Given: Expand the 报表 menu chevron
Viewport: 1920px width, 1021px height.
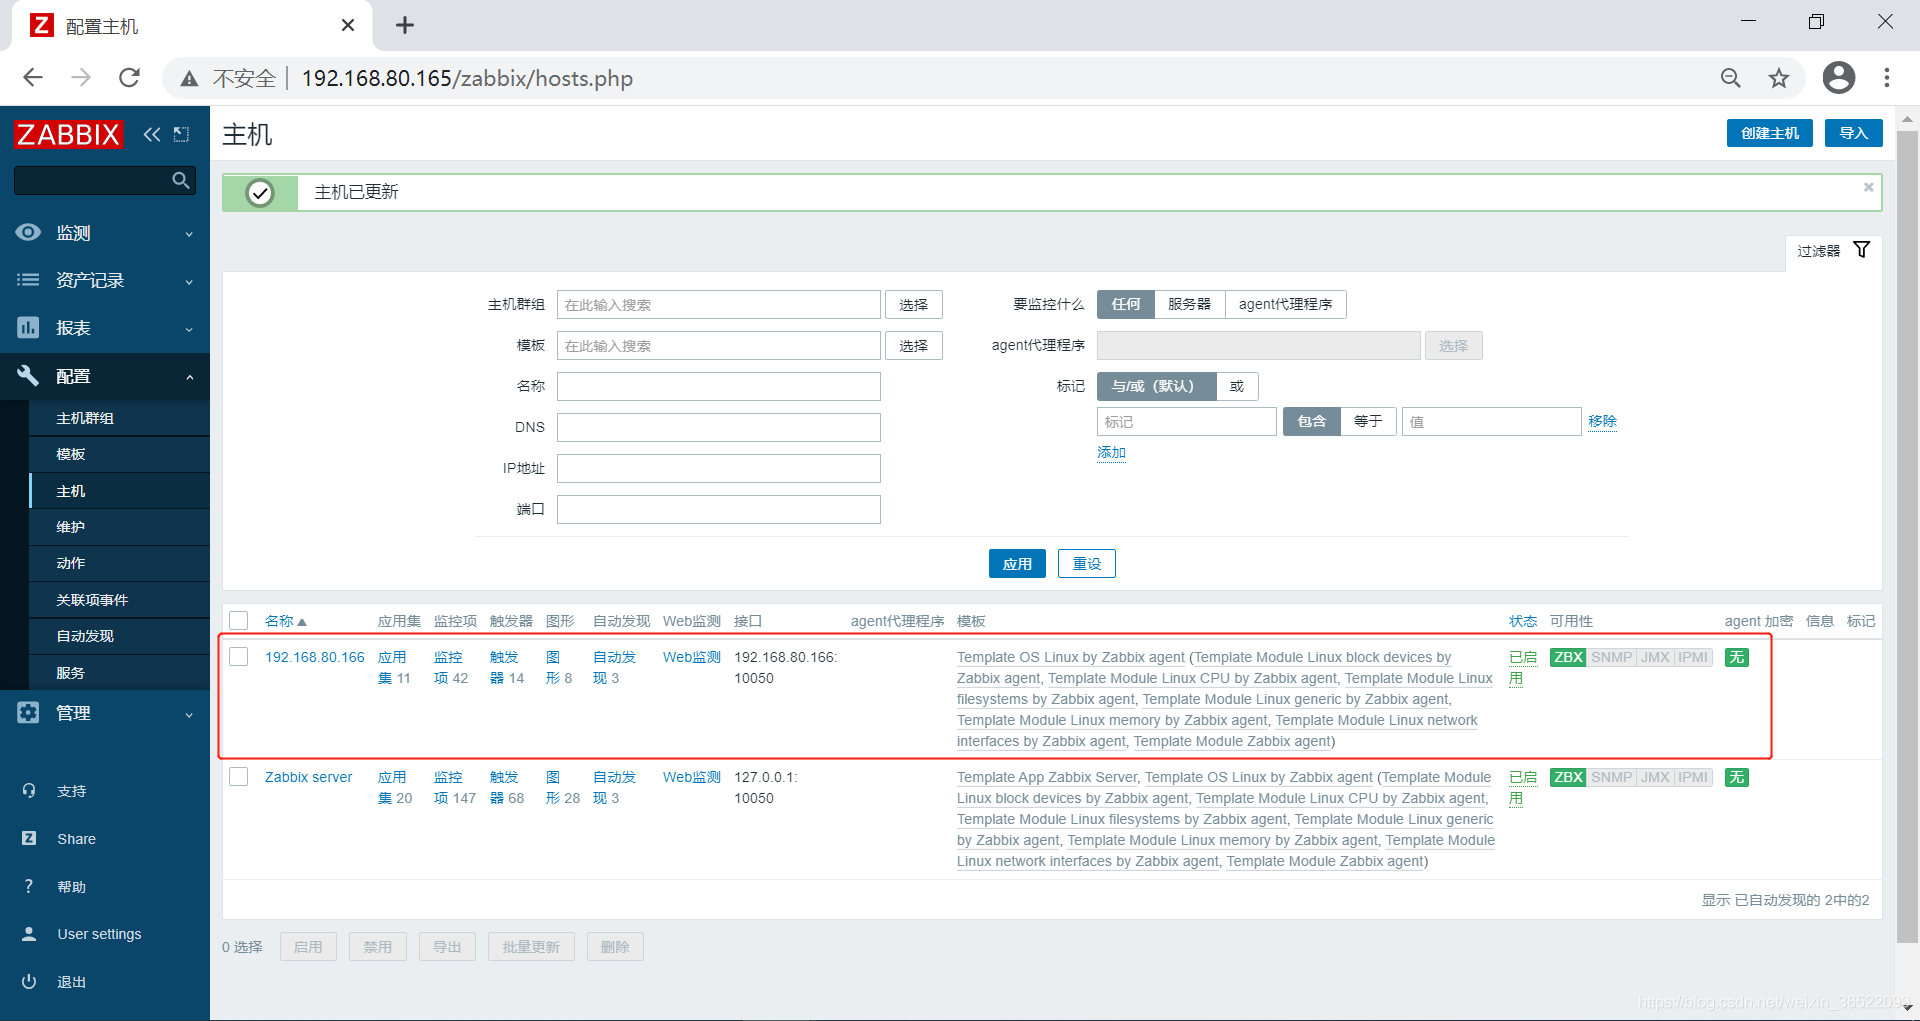Looking at the screenshot, I should click(x=189, y=329).
